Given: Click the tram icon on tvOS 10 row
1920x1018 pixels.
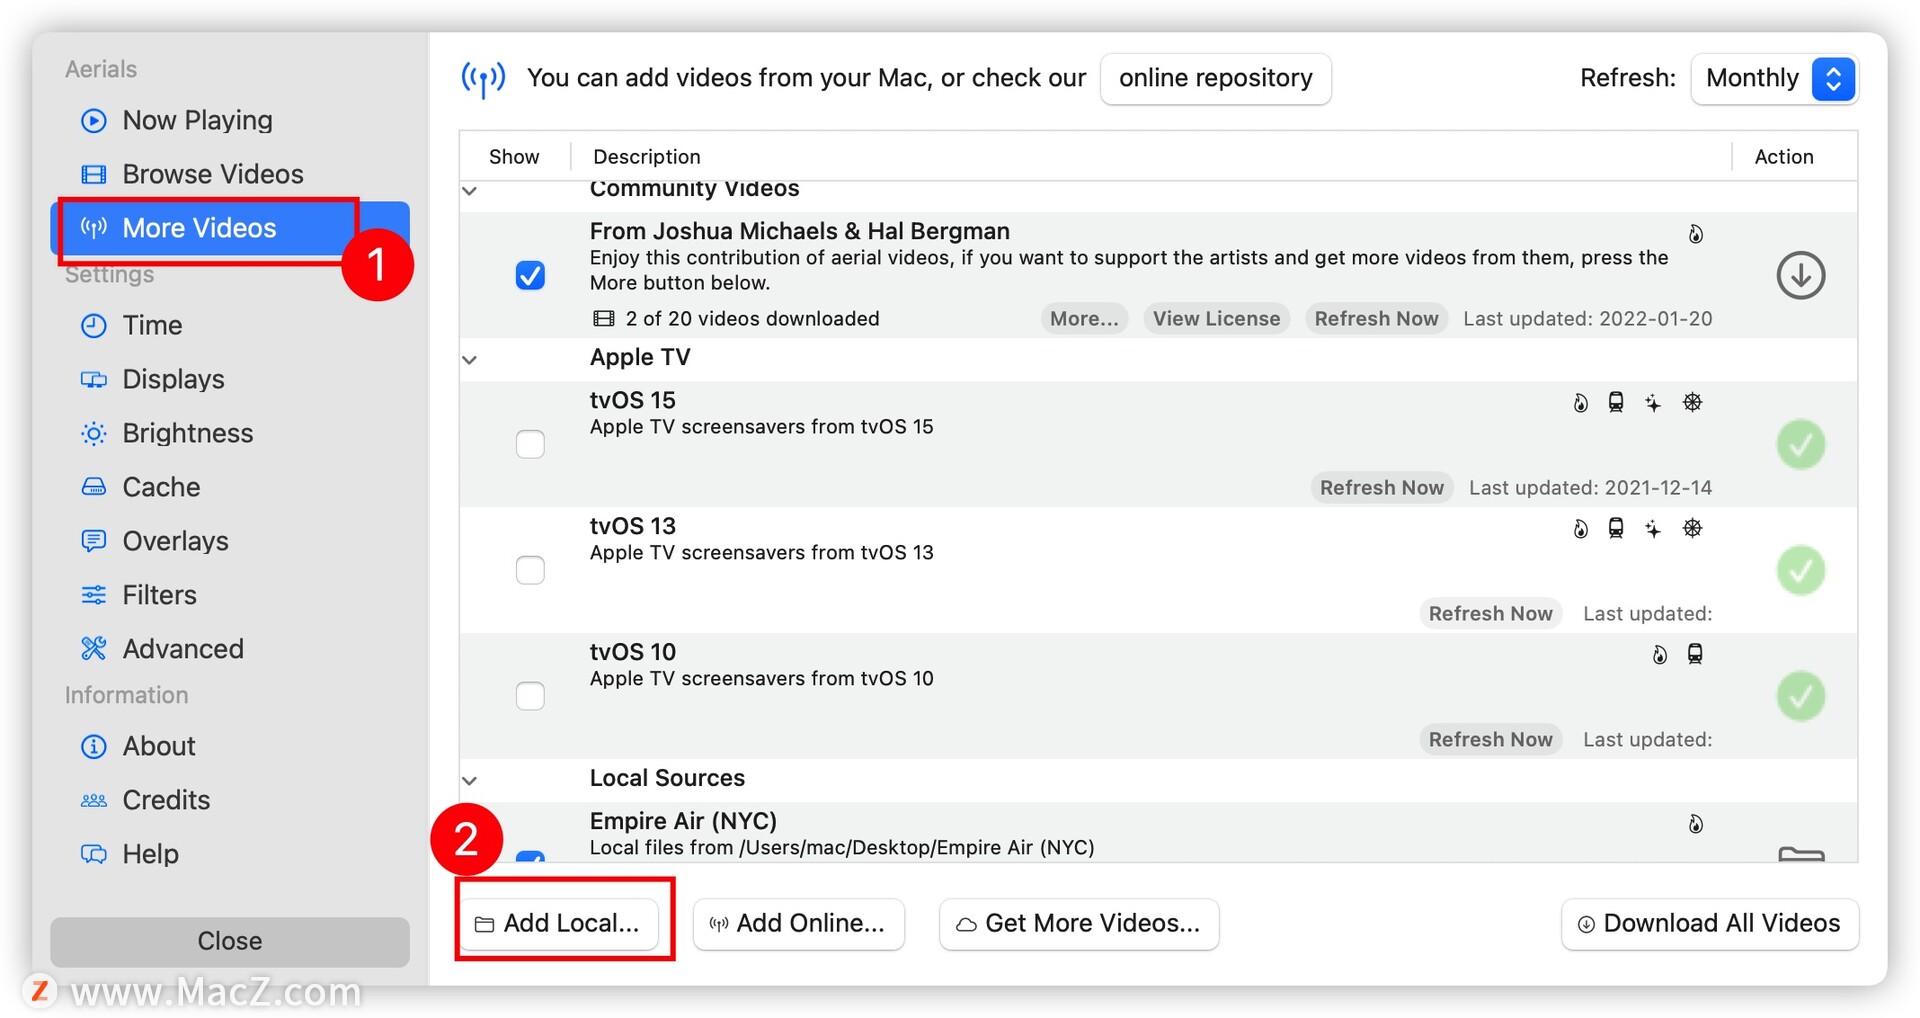Looking at the screenshot, I should [x=1695, y=654].
